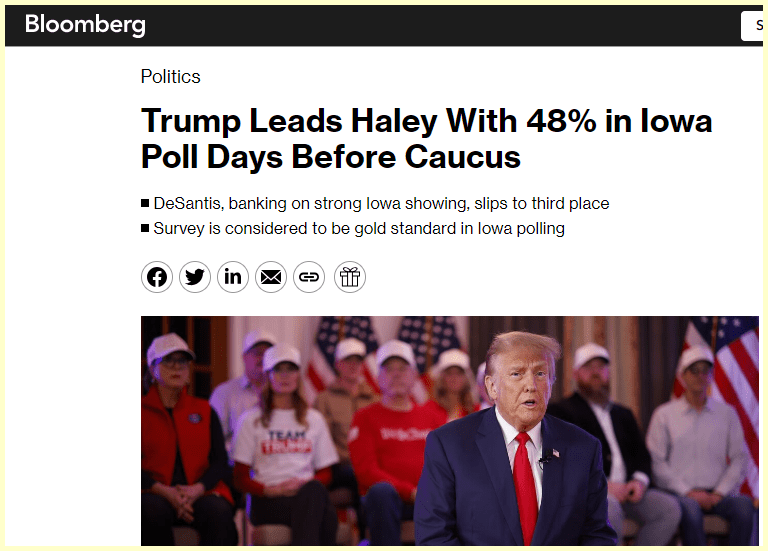Share the article on Twitter
The height and width of the screenshot is (551, 768).
tap(195, 277)
